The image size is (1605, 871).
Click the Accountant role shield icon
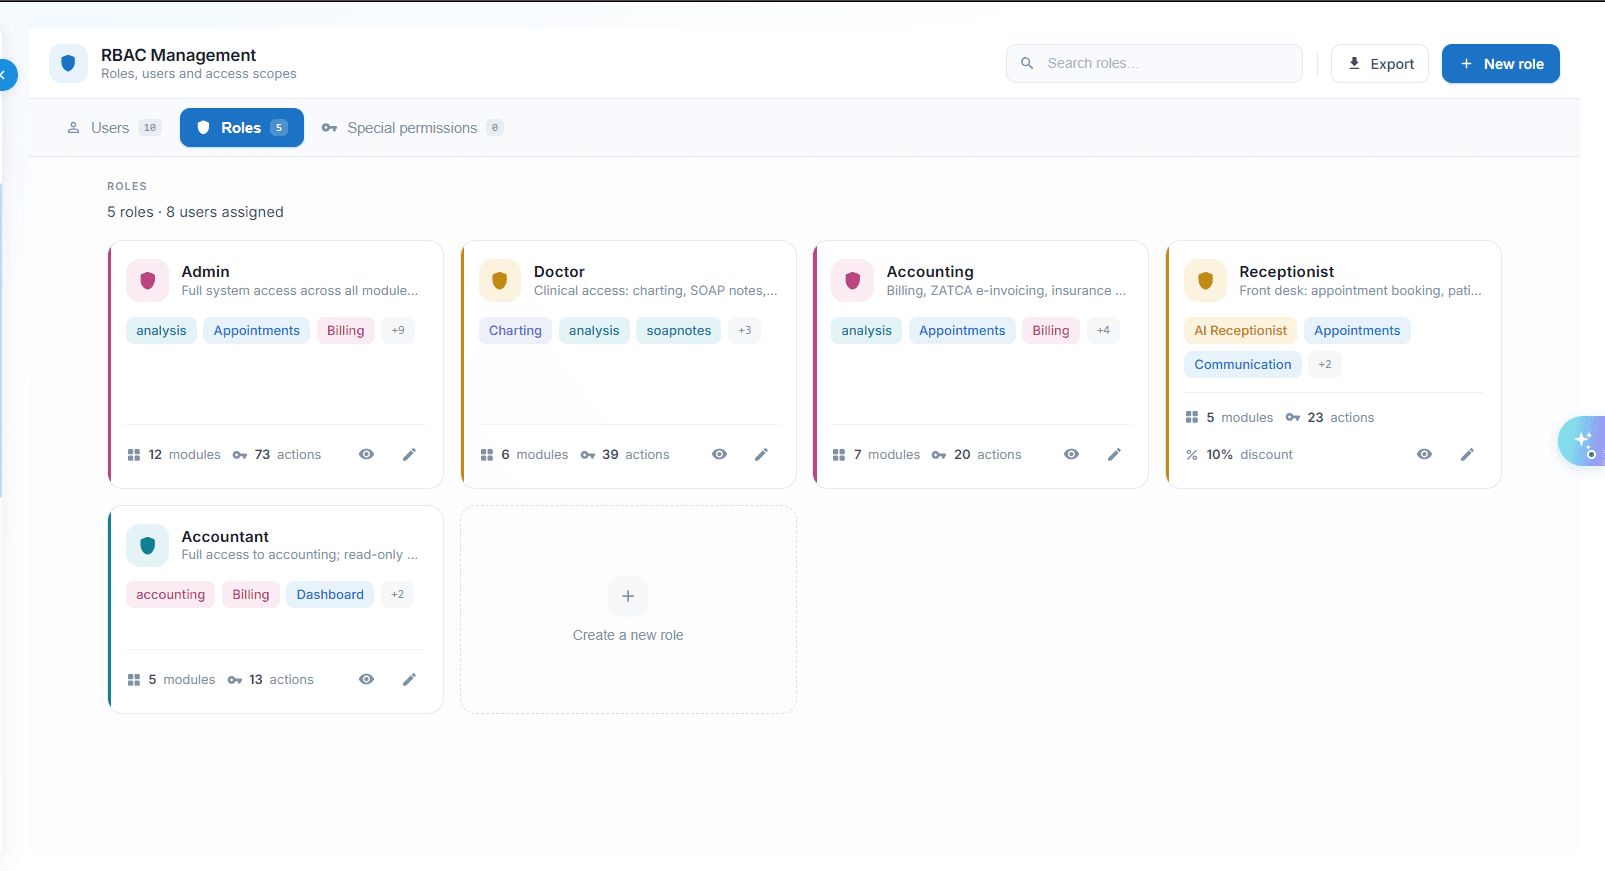(x=147, y=545)
